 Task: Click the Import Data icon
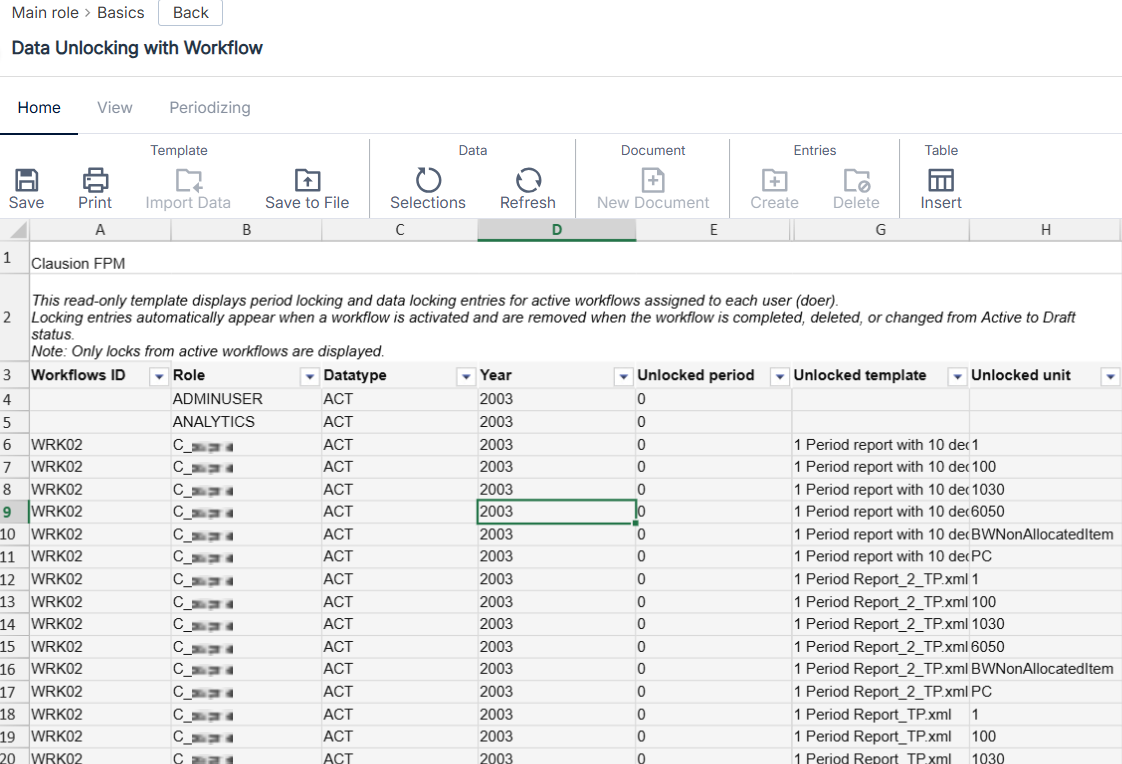[x=188, y=180]
